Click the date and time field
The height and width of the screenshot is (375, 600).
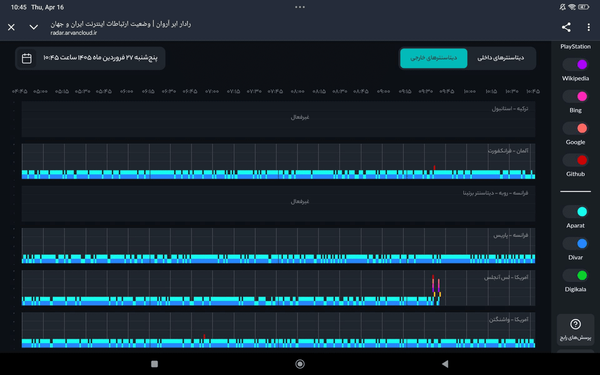[90, 58]
